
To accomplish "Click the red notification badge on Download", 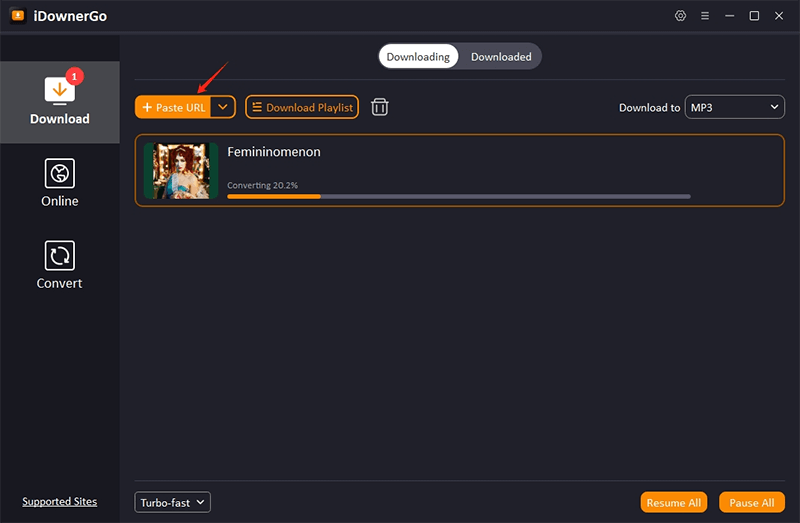I will (73, 76).
